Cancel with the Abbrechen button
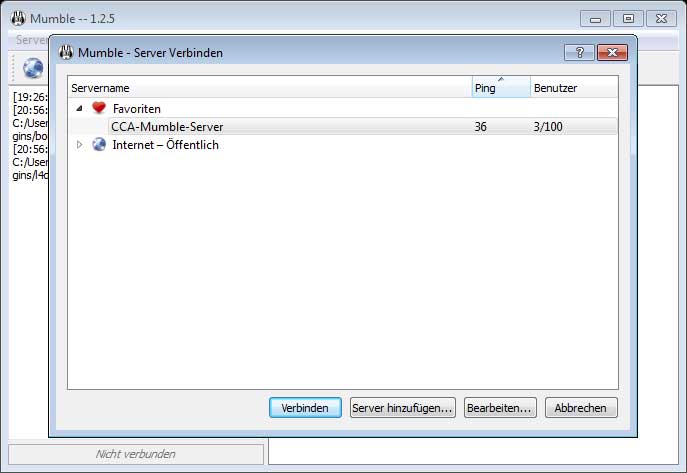The width and height of the screenshot is (687, 473). pyautogui.click(x=581, y=408)
